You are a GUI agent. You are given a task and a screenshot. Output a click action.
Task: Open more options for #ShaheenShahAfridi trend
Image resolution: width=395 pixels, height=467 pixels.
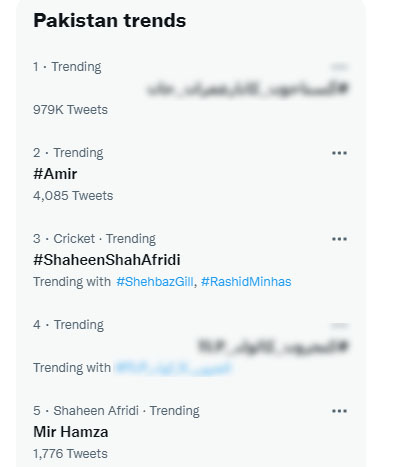[x=339, y=239]
